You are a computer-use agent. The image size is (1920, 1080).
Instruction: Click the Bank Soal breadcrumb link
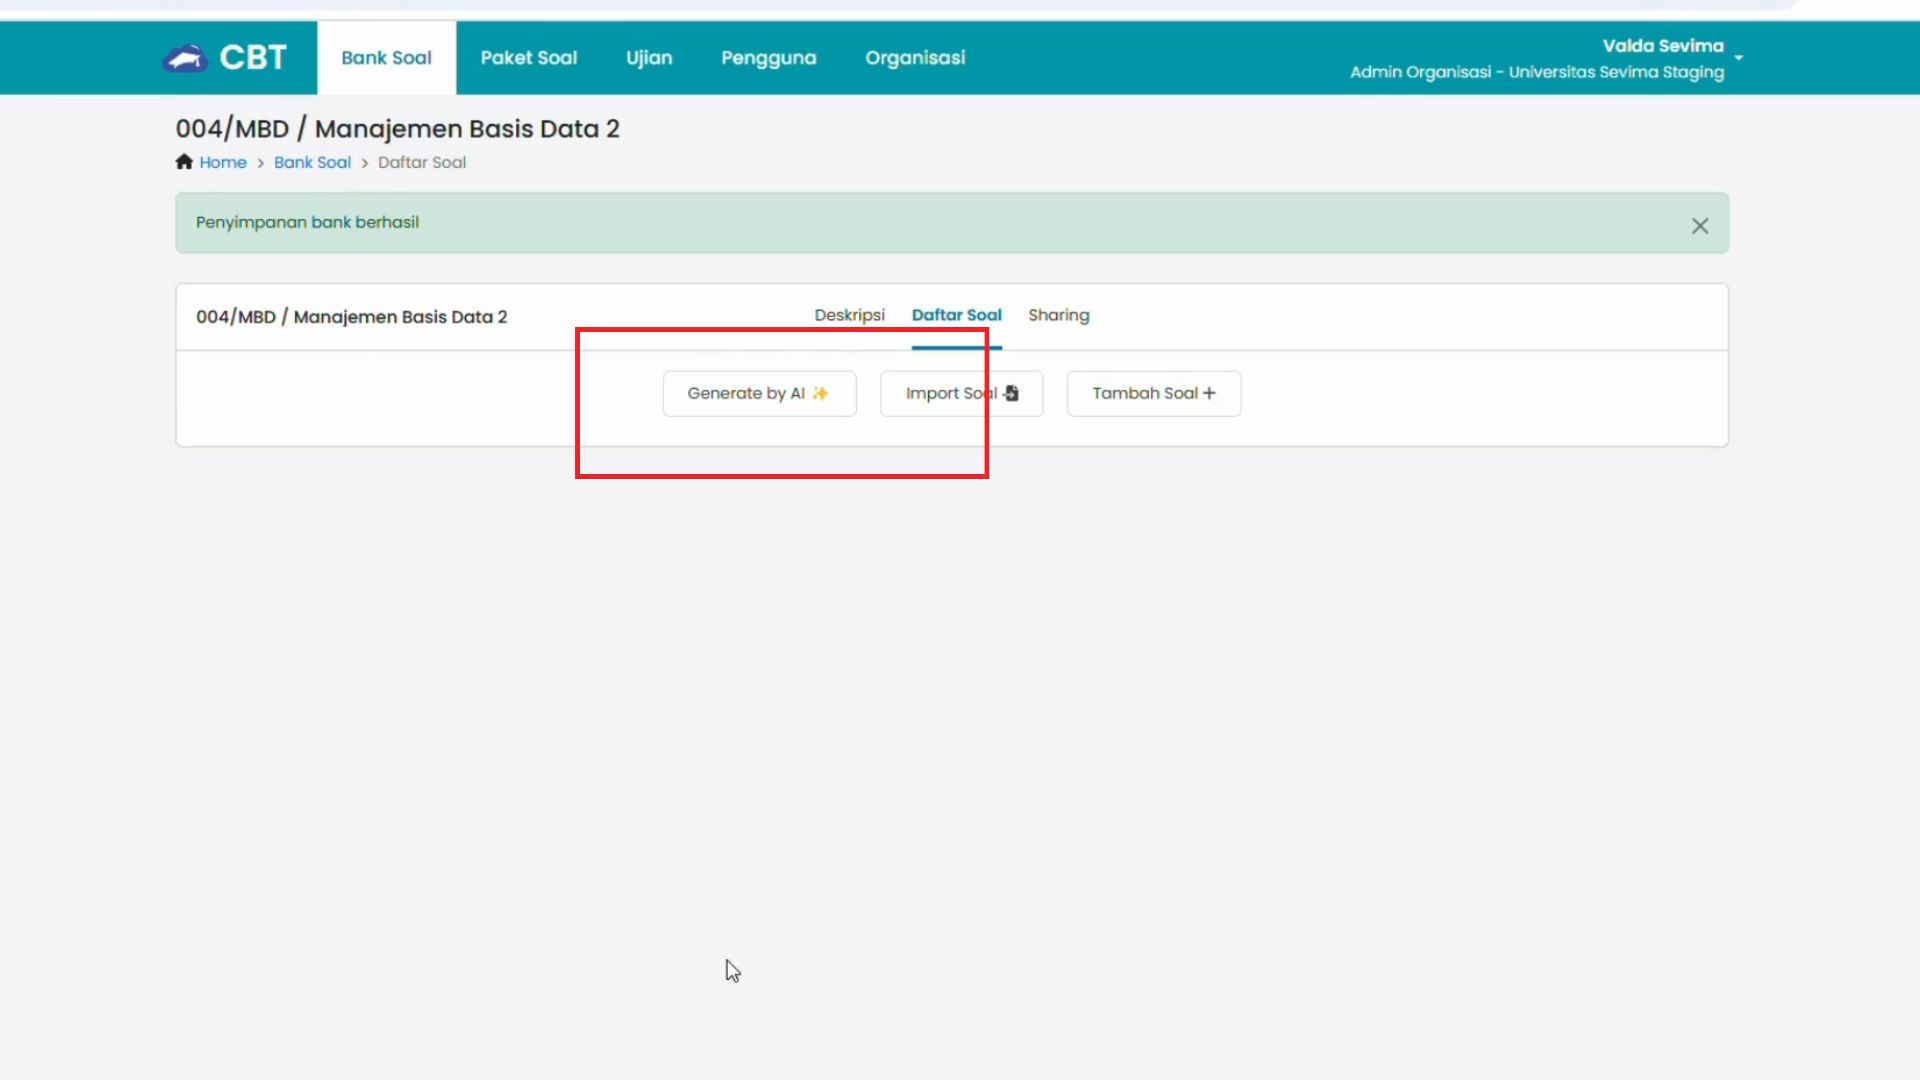pos(312,162)
